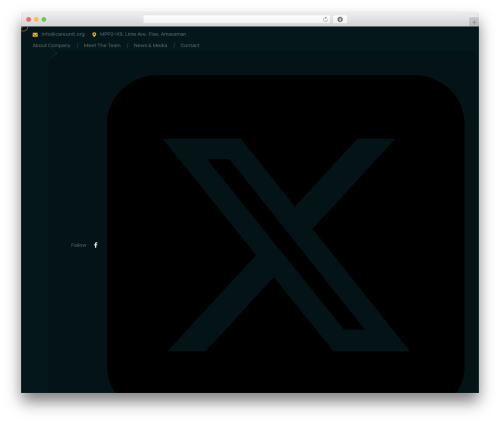Click the browser reload icon
This screenshot has height=423, width=500.
coord(325,19)
